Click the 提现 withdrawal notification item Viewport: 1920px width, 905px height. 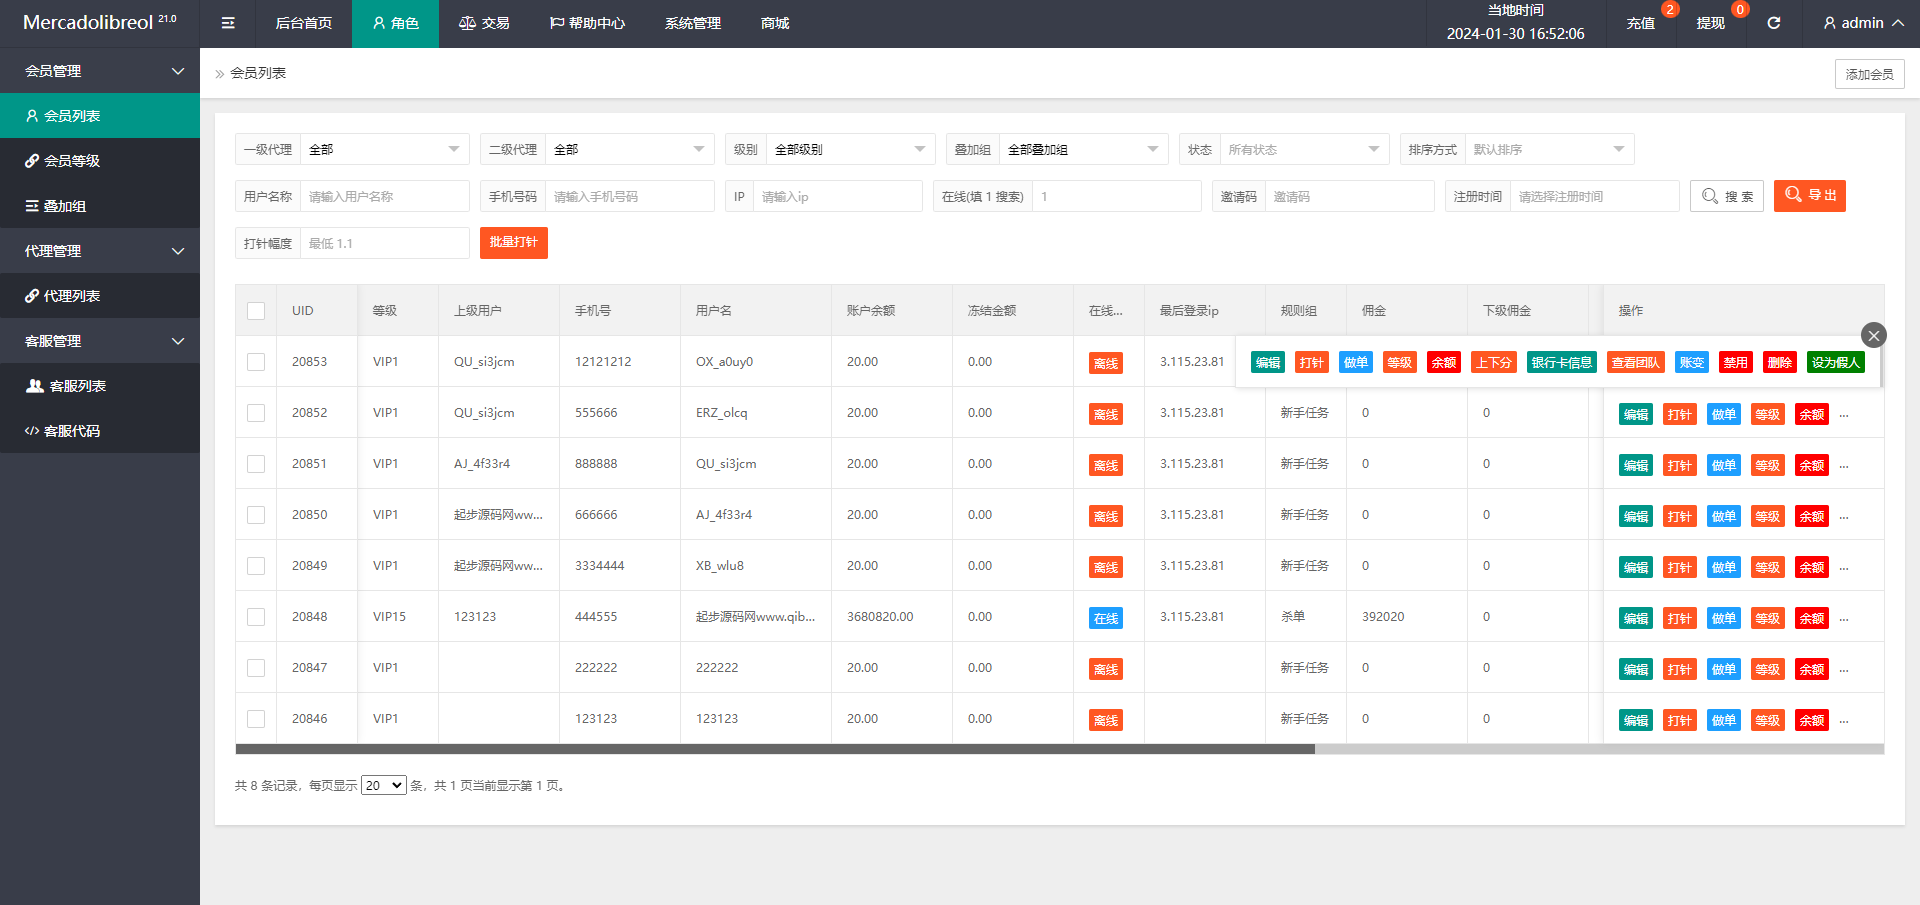(1710, 23)
